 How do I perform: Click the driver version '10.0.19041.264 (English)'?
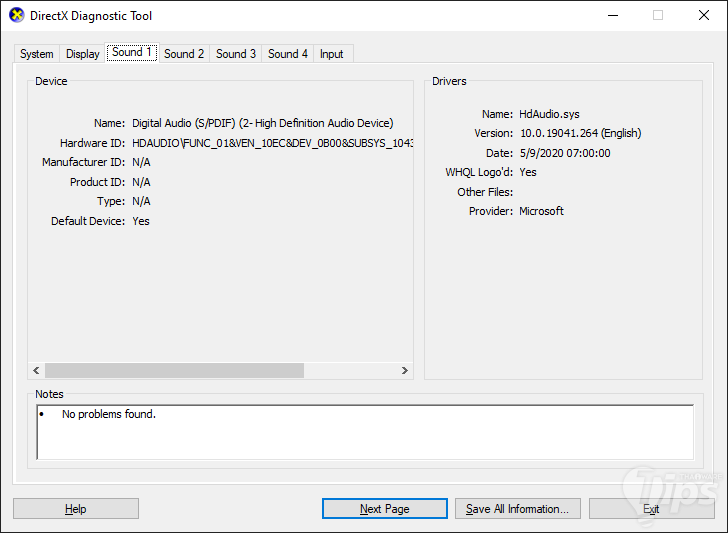580,133
